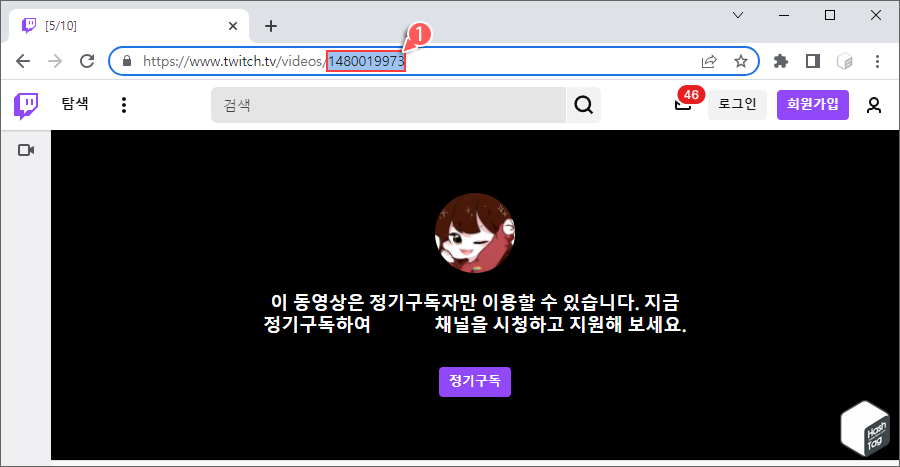Open the three-dot more menu beside 탐색

tap(124, 105)
